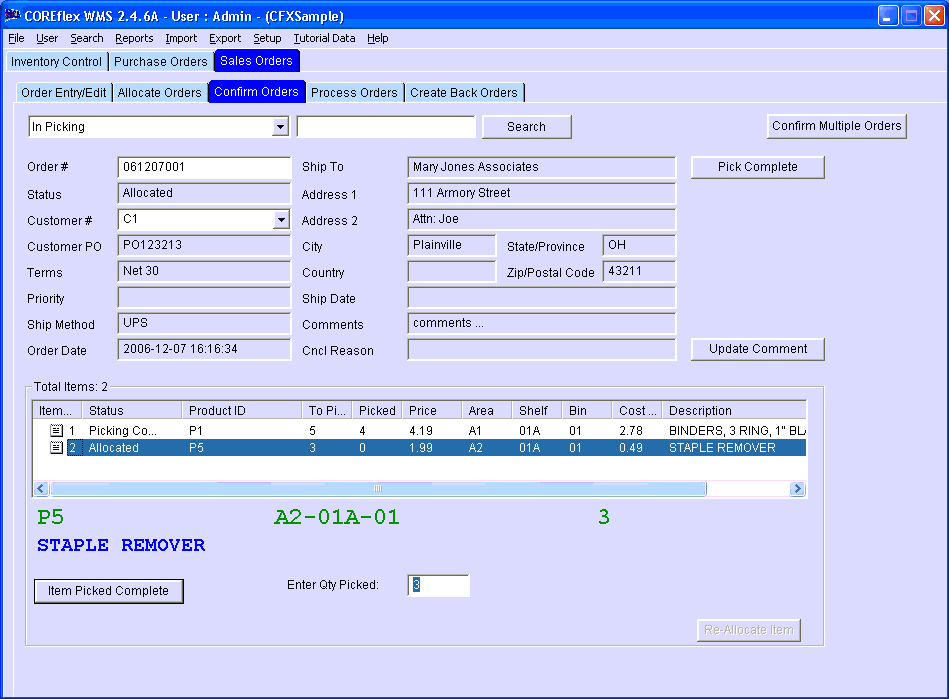Go to Create Back Orders tab
This screenshot has height=699, width=949.
[464, 93]
